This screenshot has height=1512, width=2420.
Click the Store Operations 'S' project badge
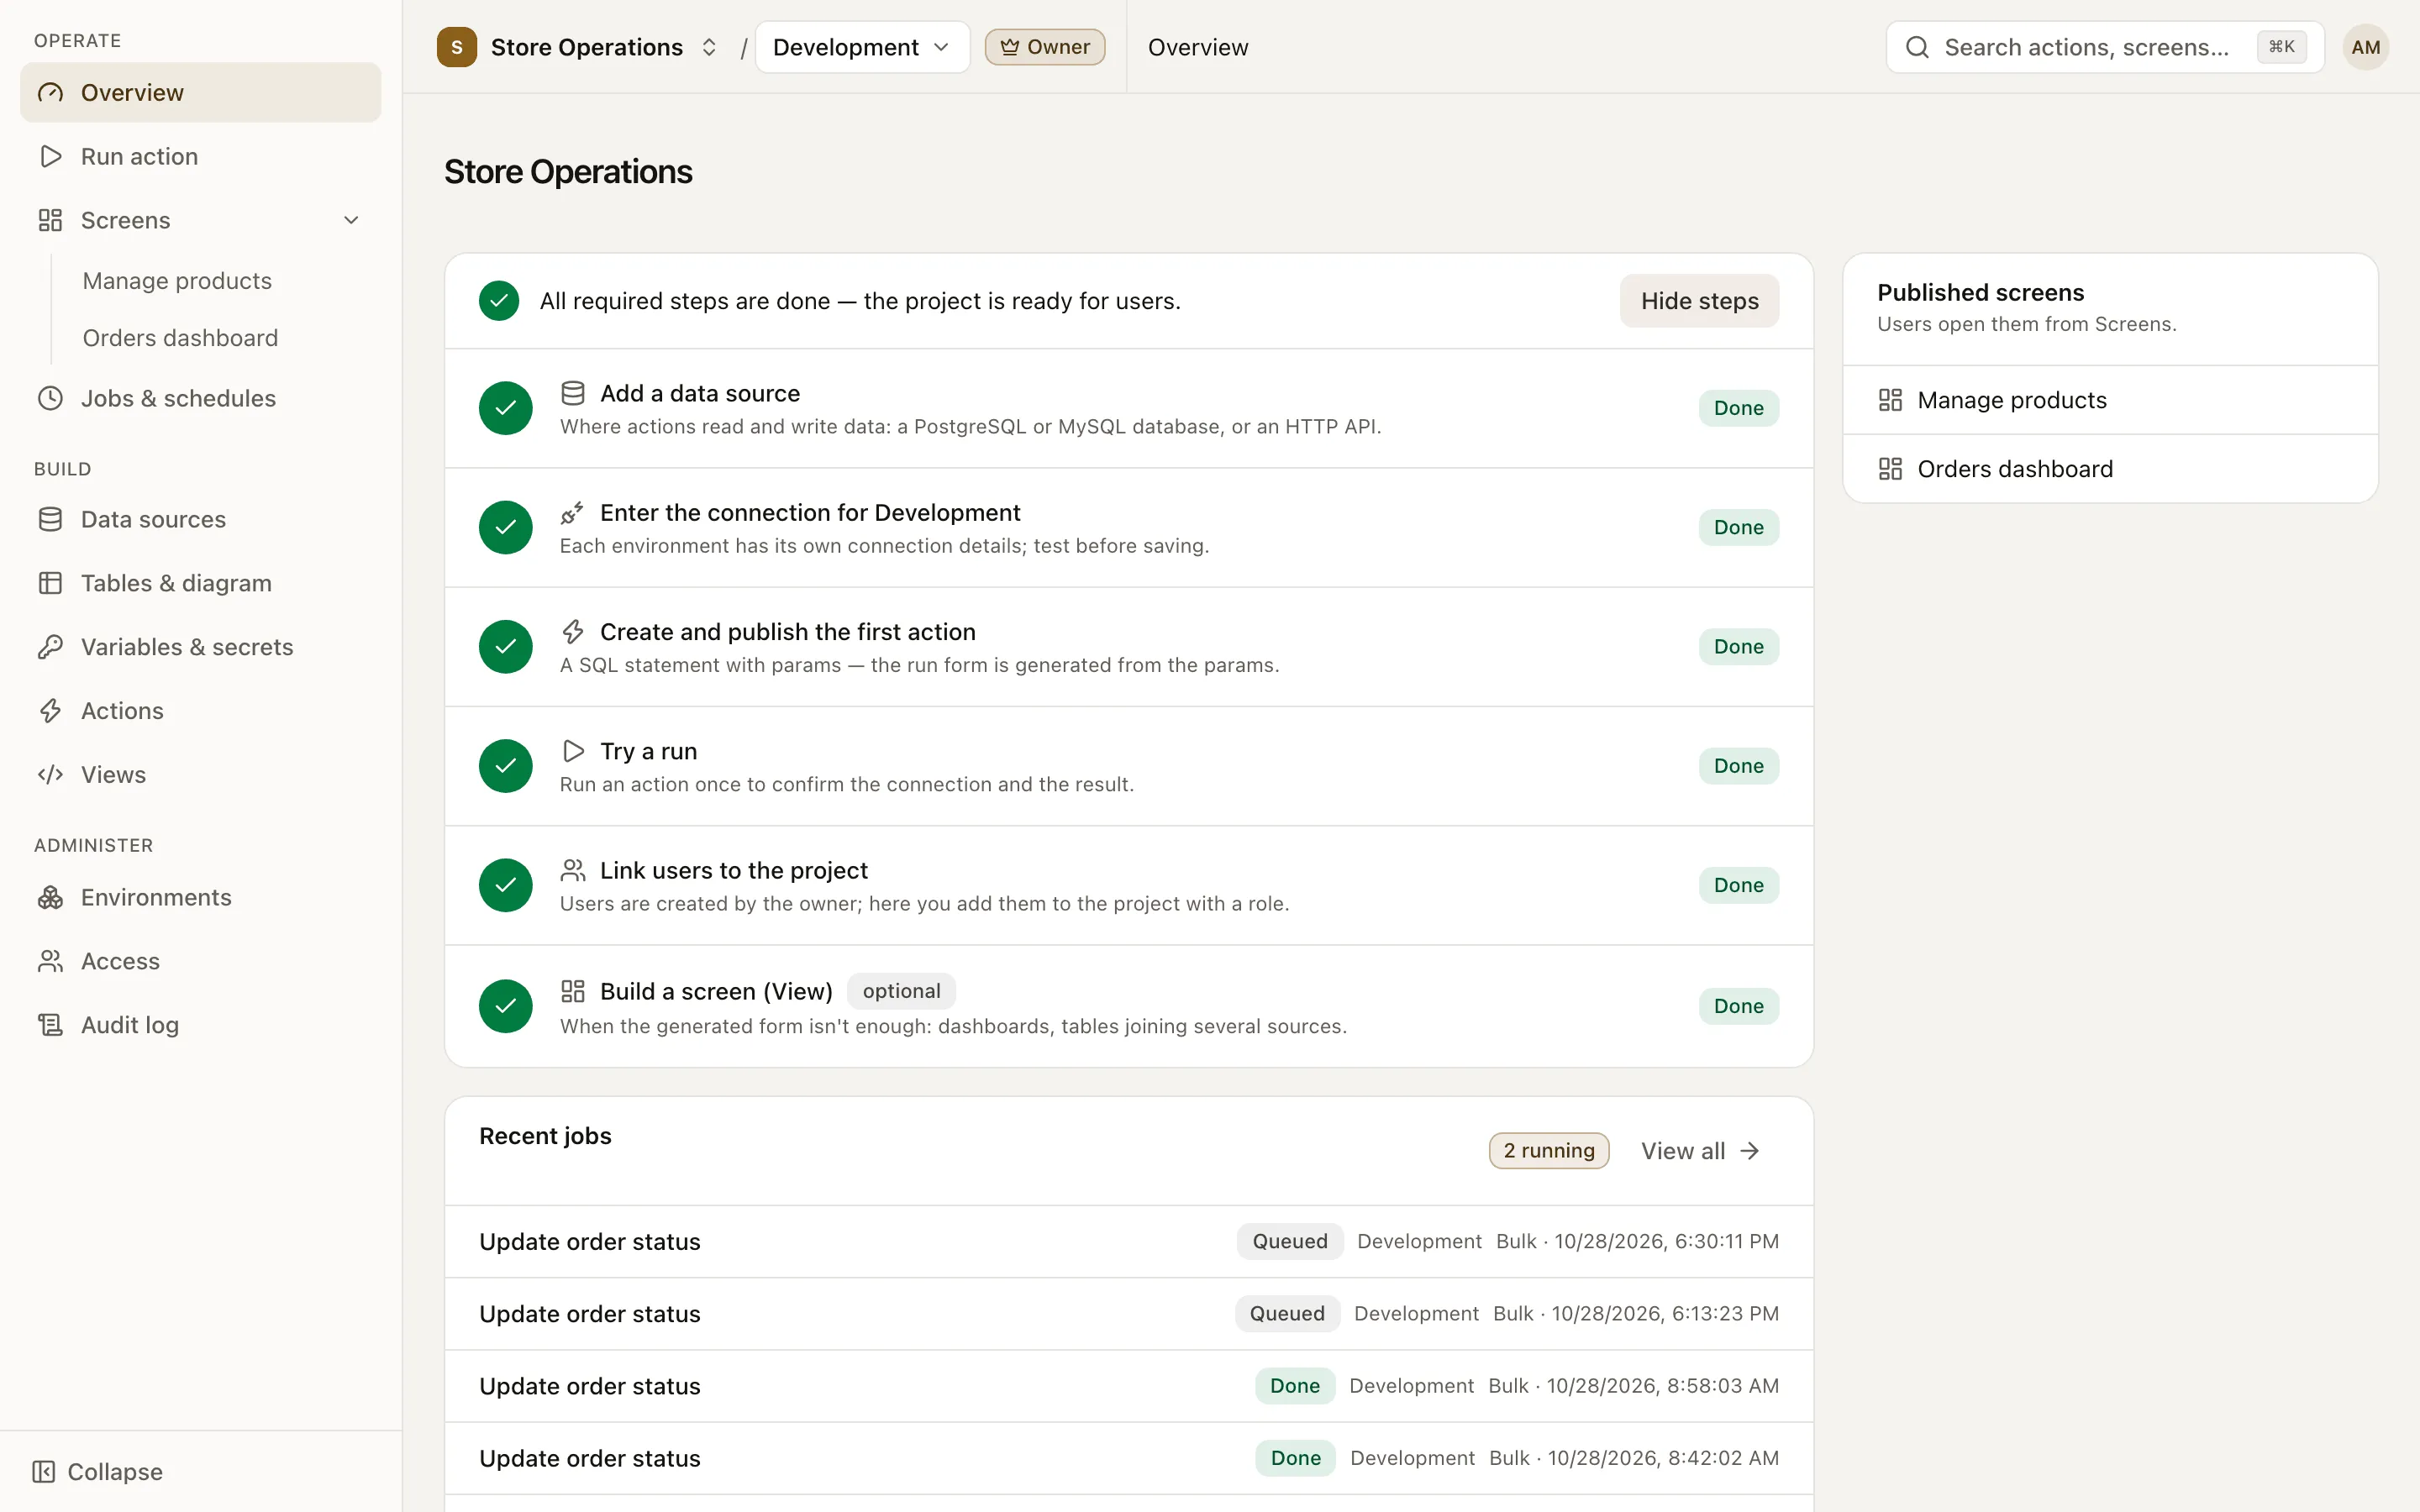pyautogui.click(x=457, y=47)
